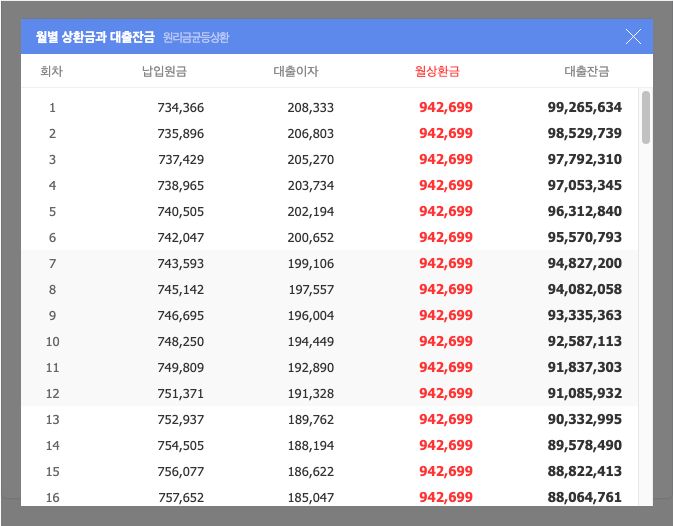Image resolution: width=673 pixels, height=526 pixels.
Task: Select interest value 185,047
Action: point(311,497)
